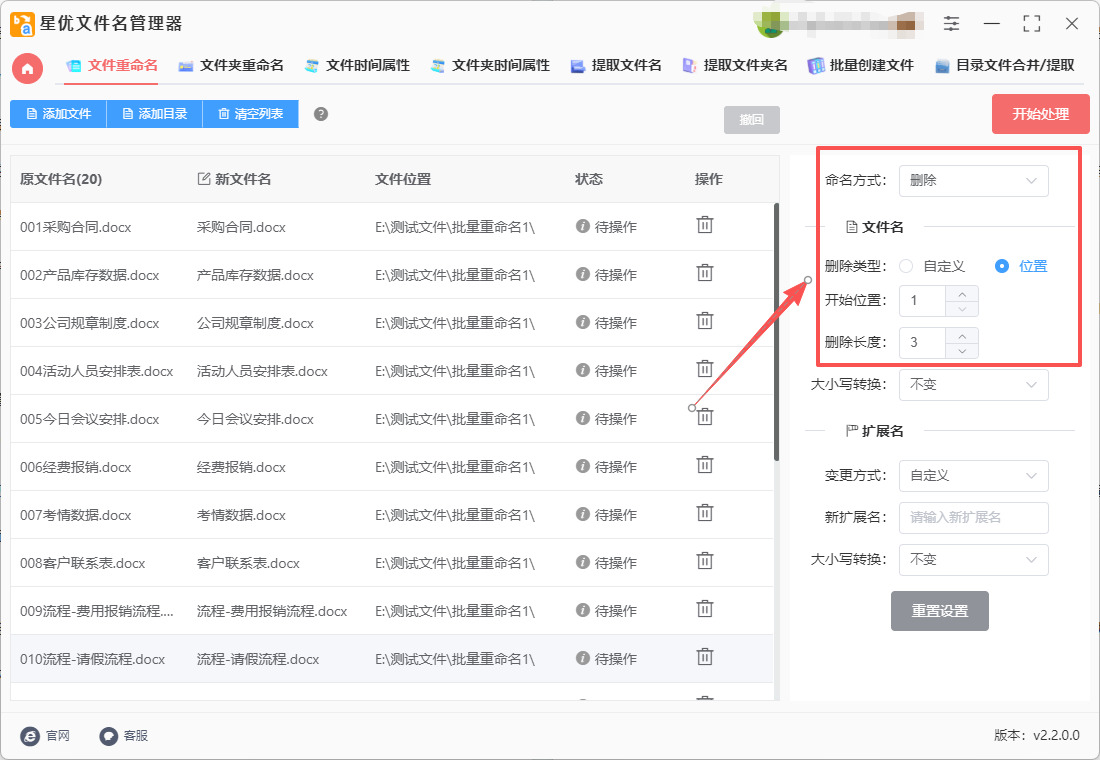The height and width of the screenshot is (760, 1100).
Task: Click 撤回 undo button
Action: (751, 120)
